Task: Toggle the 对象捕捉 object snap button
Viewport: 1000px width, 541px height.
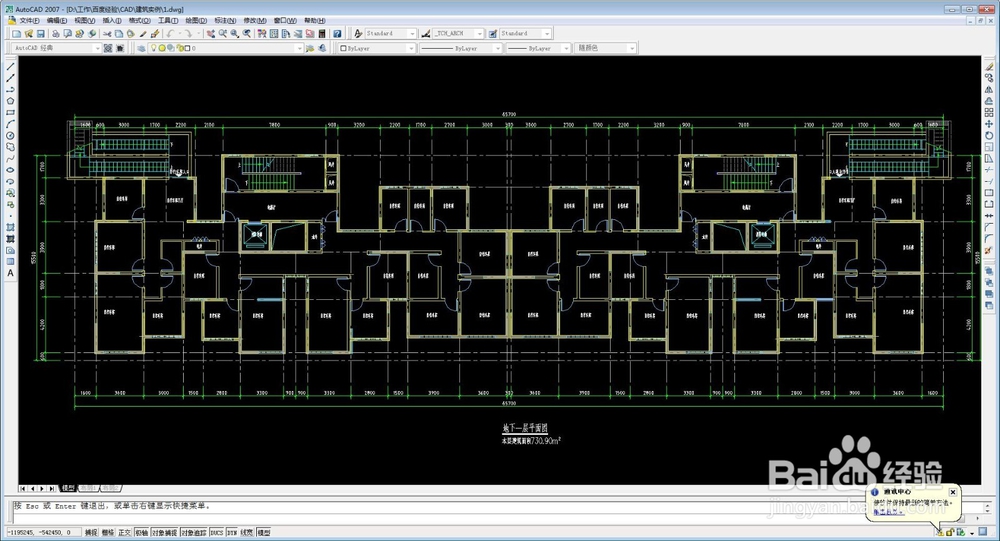Action: (165, 532)
